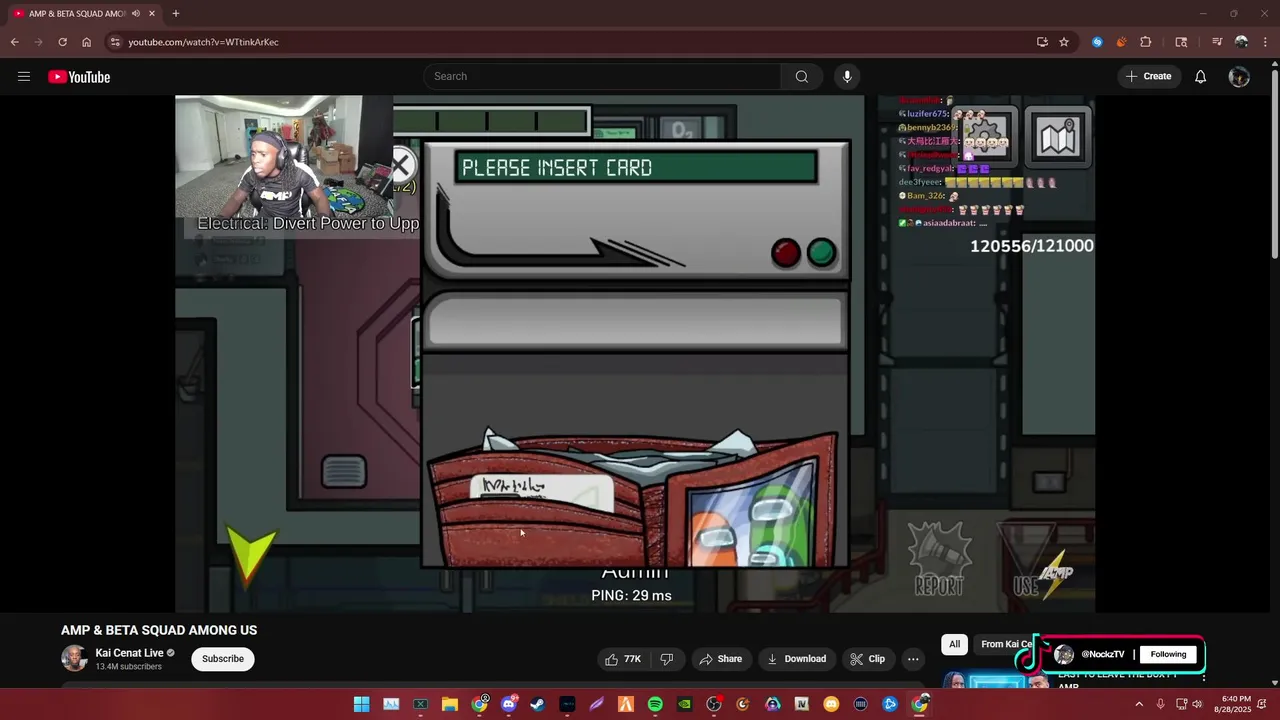Subscribe to Kai Cenat Live

click(x=223, y=659)
